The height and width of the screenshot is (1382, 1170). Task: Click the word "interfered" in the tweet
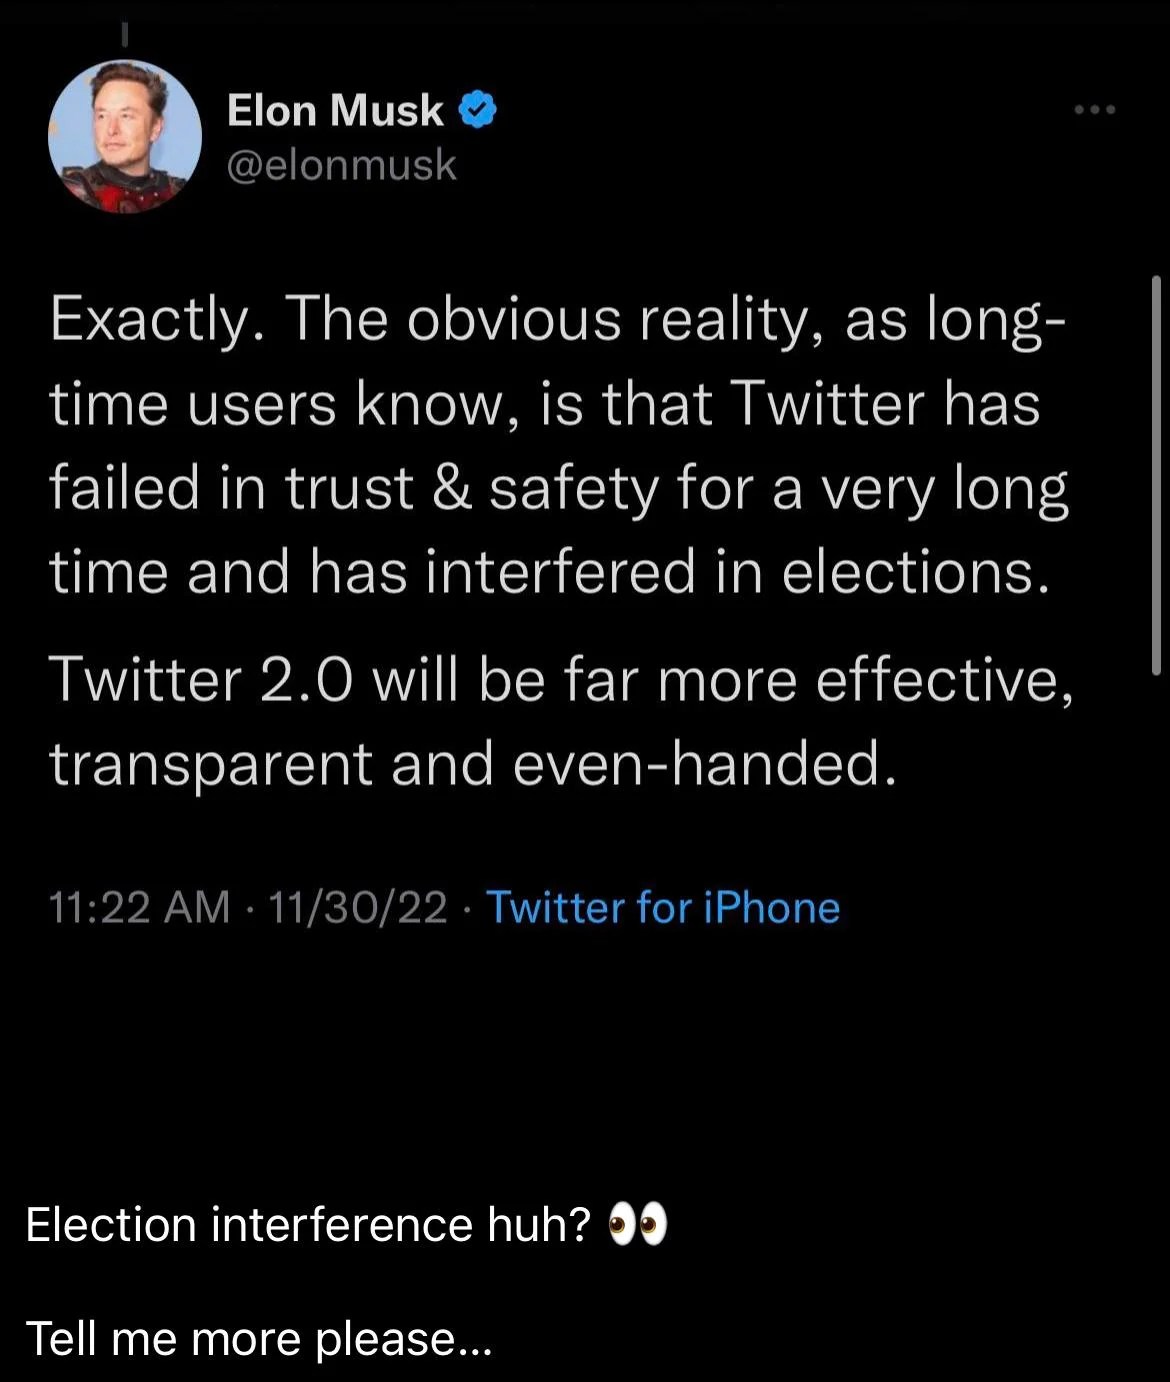tap(560, 573)
